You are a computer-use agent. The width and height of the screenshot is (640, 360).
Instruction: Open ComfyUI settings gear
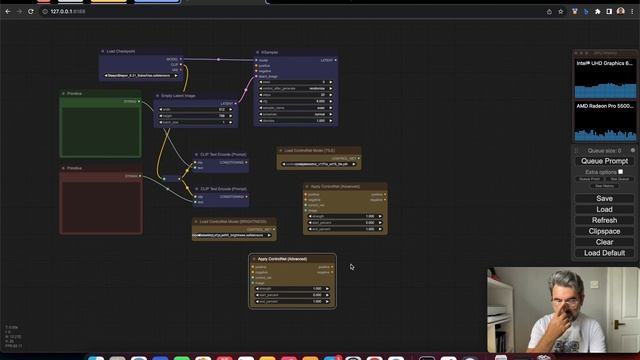[x=633, y=150]
